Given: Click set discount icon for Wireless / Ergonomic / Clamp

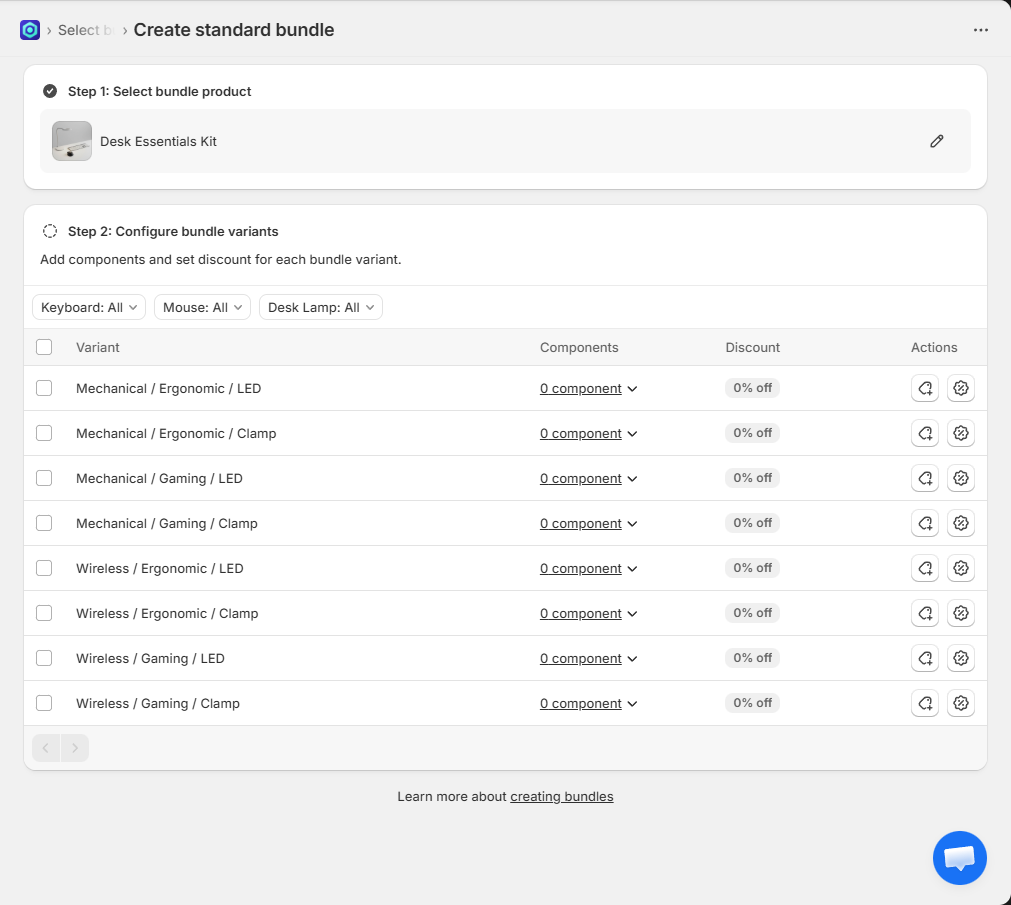Looking at the screenshot, I should [961, 613].
